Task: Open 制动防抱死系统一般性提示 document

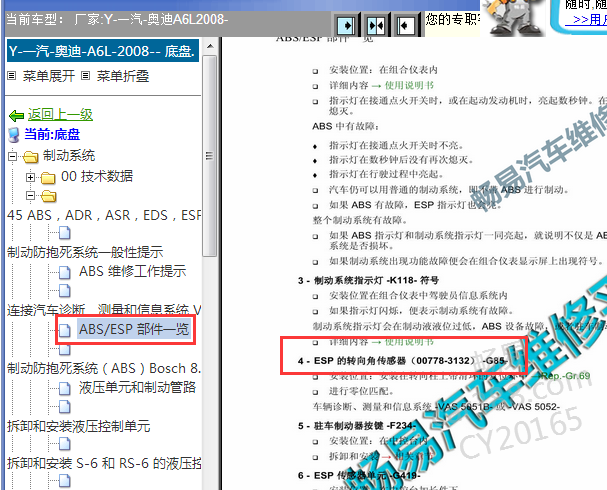Action: [x=85, y=252]
